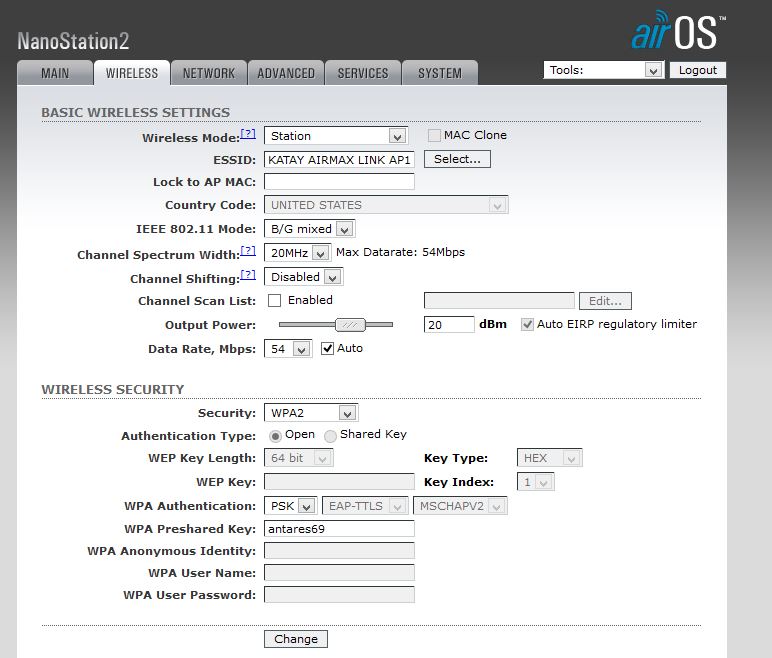Screen dimensions: 772x658
Task: Open the SERVICES tab
Action: 363,73
